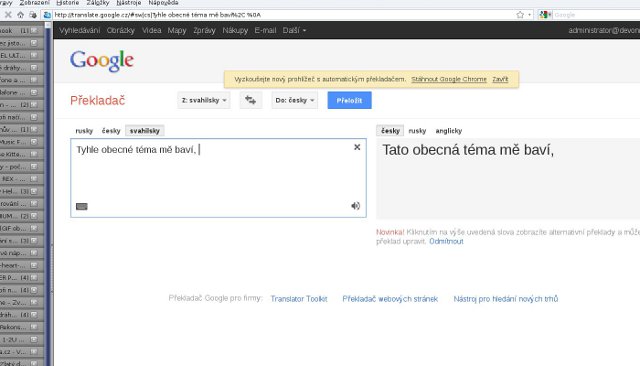Select česky target language tab
This screenshot has height=366, width=640.
point(390,131)
